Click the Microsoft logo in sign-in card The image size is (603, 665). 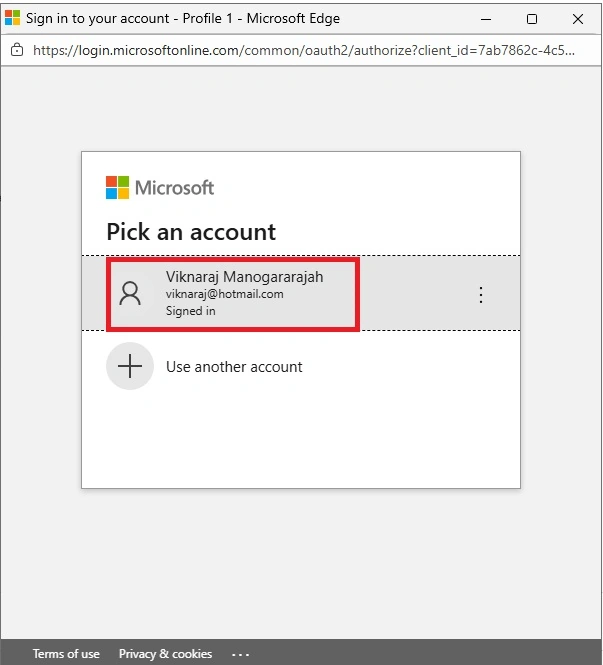point(117,187)
